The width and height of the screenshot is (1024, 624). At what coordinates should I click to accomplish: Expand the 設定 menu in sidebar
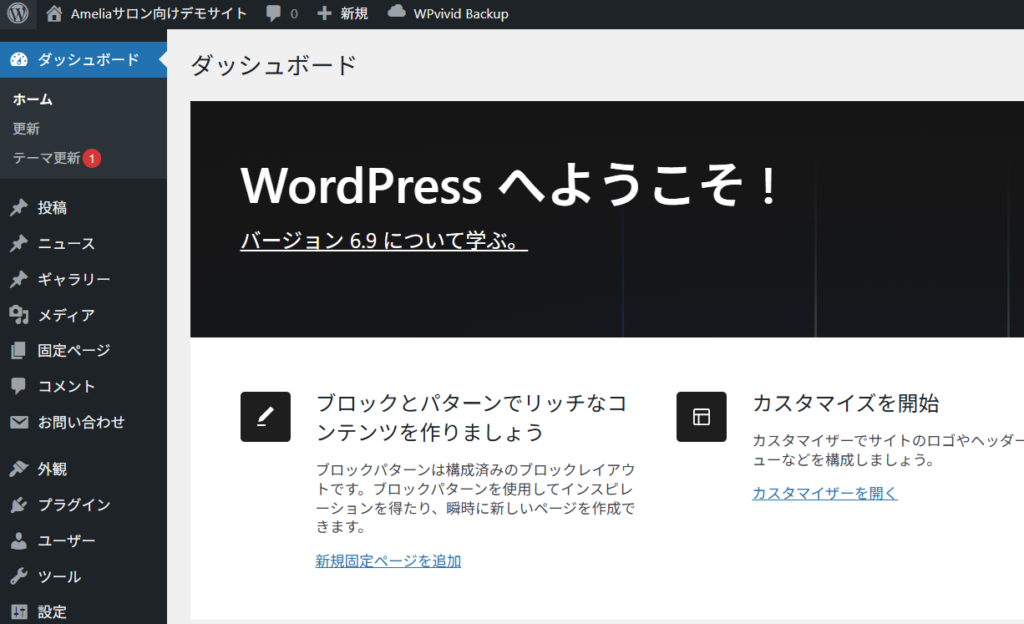[52, 611]
